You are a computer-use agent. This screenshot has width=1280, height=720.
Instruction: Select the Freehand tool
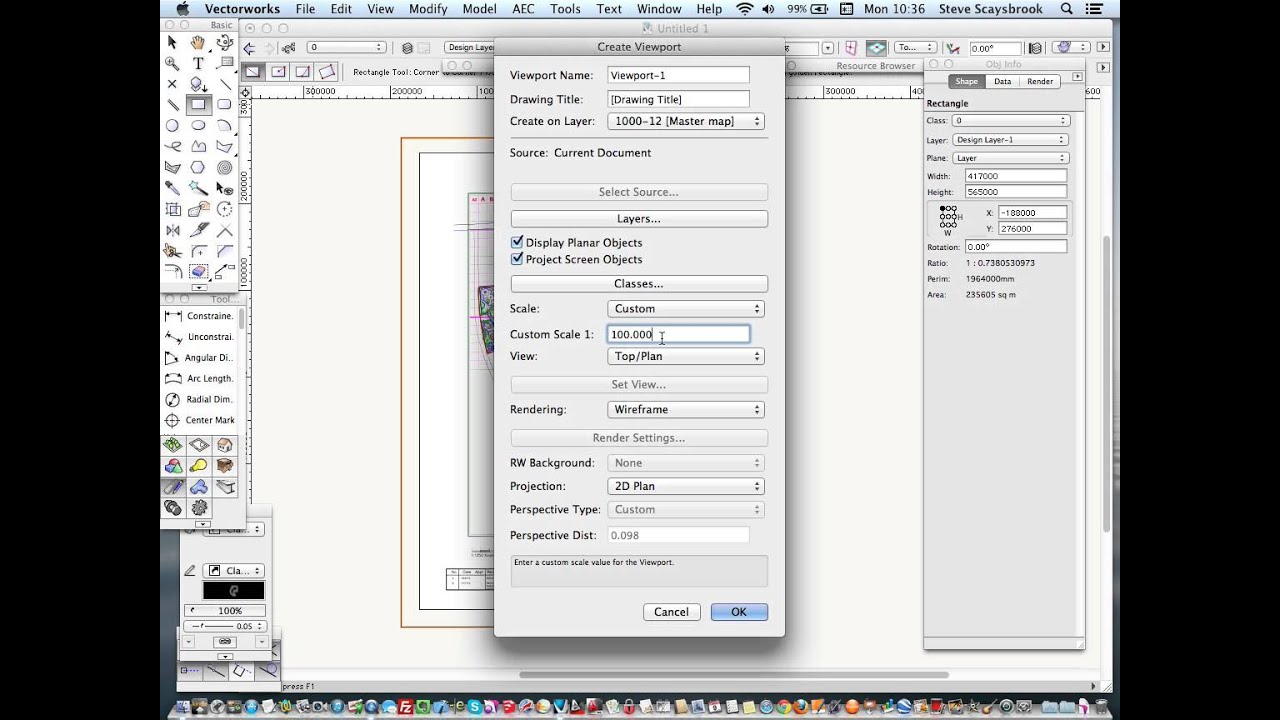(172, 146)
